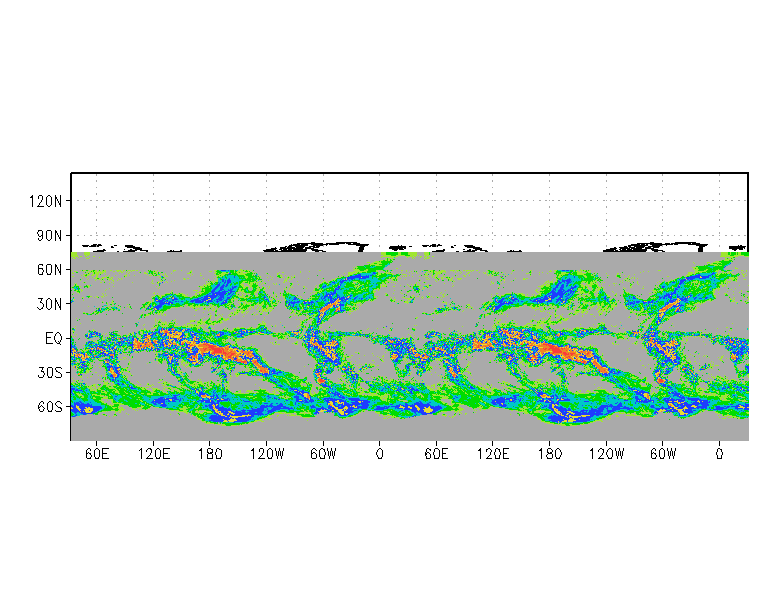
Task: Click the EQ equator axis label
Action: [54, 338]
